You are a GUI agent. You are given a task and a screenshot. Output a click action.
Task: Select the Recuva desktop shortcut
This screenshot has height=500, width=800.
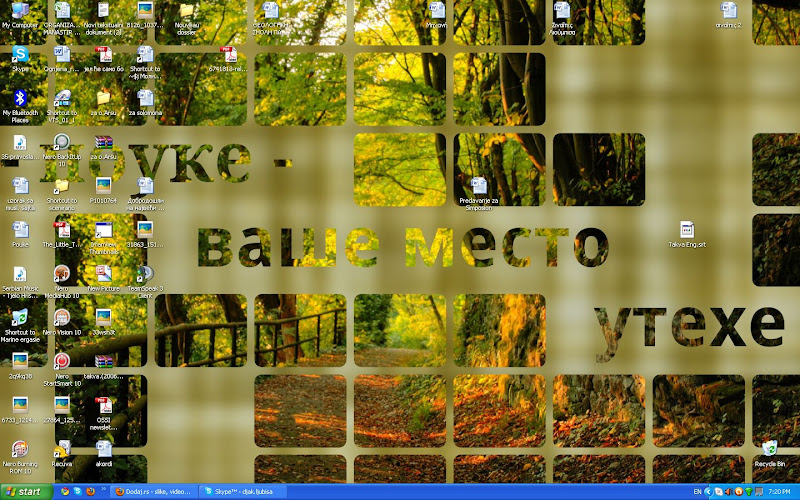[x=62, y=454]
